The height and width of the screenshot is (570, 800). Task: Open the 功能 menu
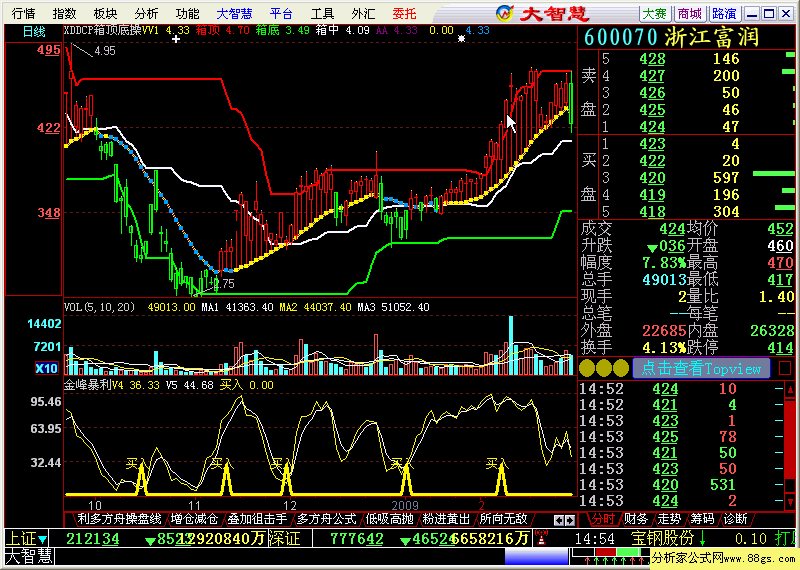[187, 14]
